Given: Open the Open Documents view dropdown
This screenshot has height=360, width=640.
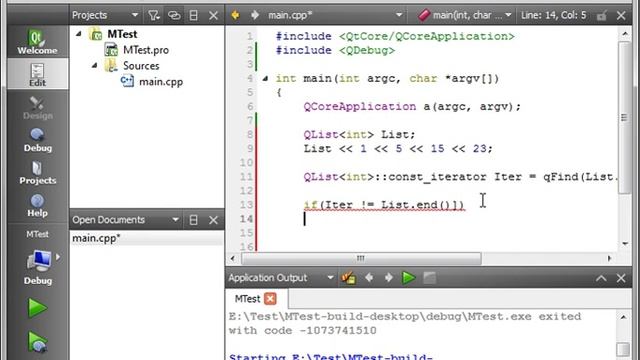Looking at the screenshot, I should (x=125, y=220).
